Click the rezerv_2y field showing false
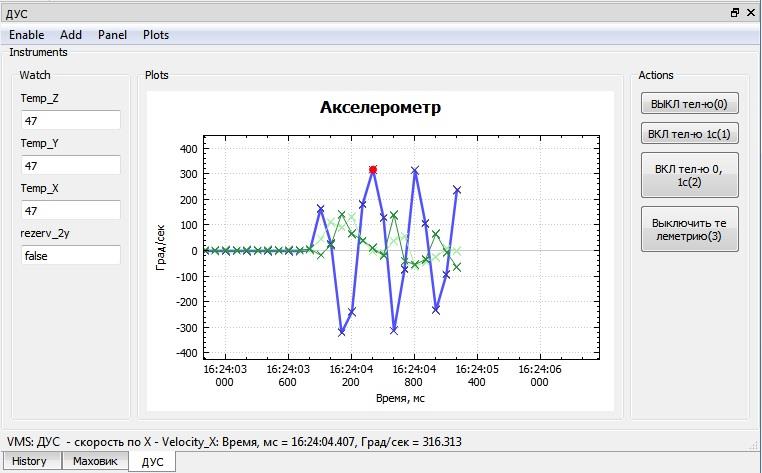The image size is (762, 473). pos(71,256)
